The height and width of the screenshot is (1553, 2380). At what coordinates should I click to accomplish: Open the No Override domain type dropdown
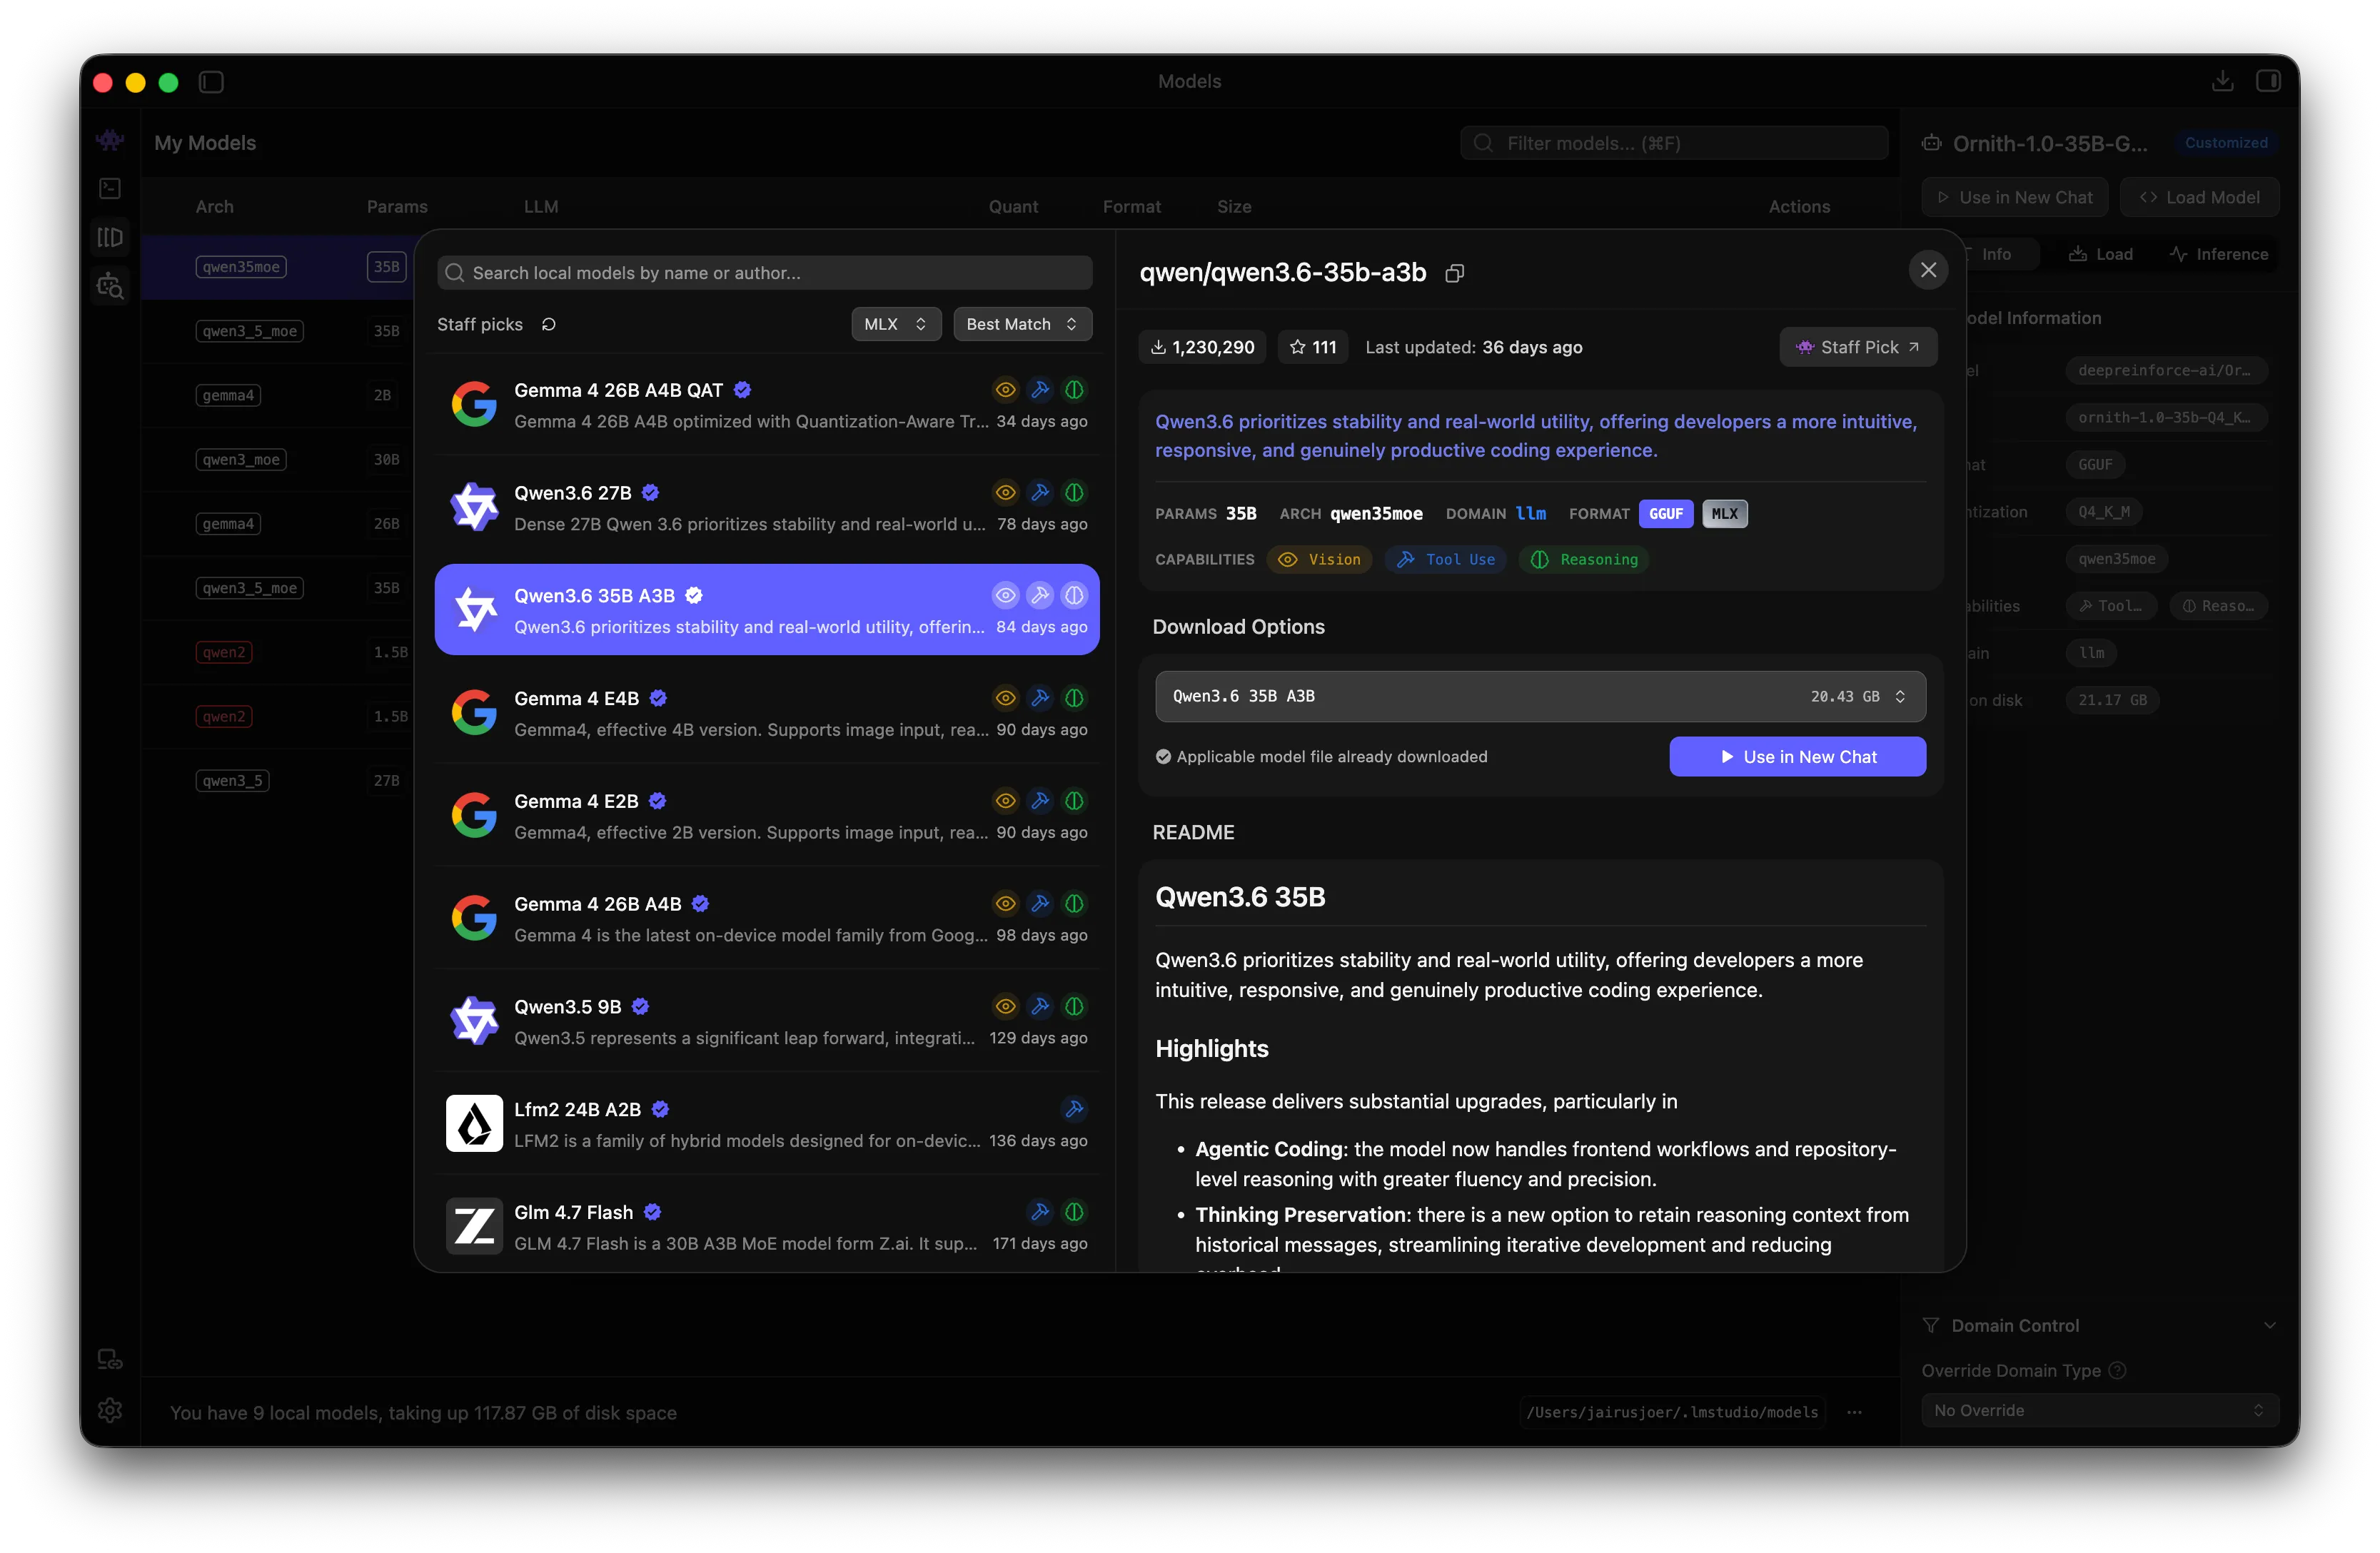click(2100, 1410)
